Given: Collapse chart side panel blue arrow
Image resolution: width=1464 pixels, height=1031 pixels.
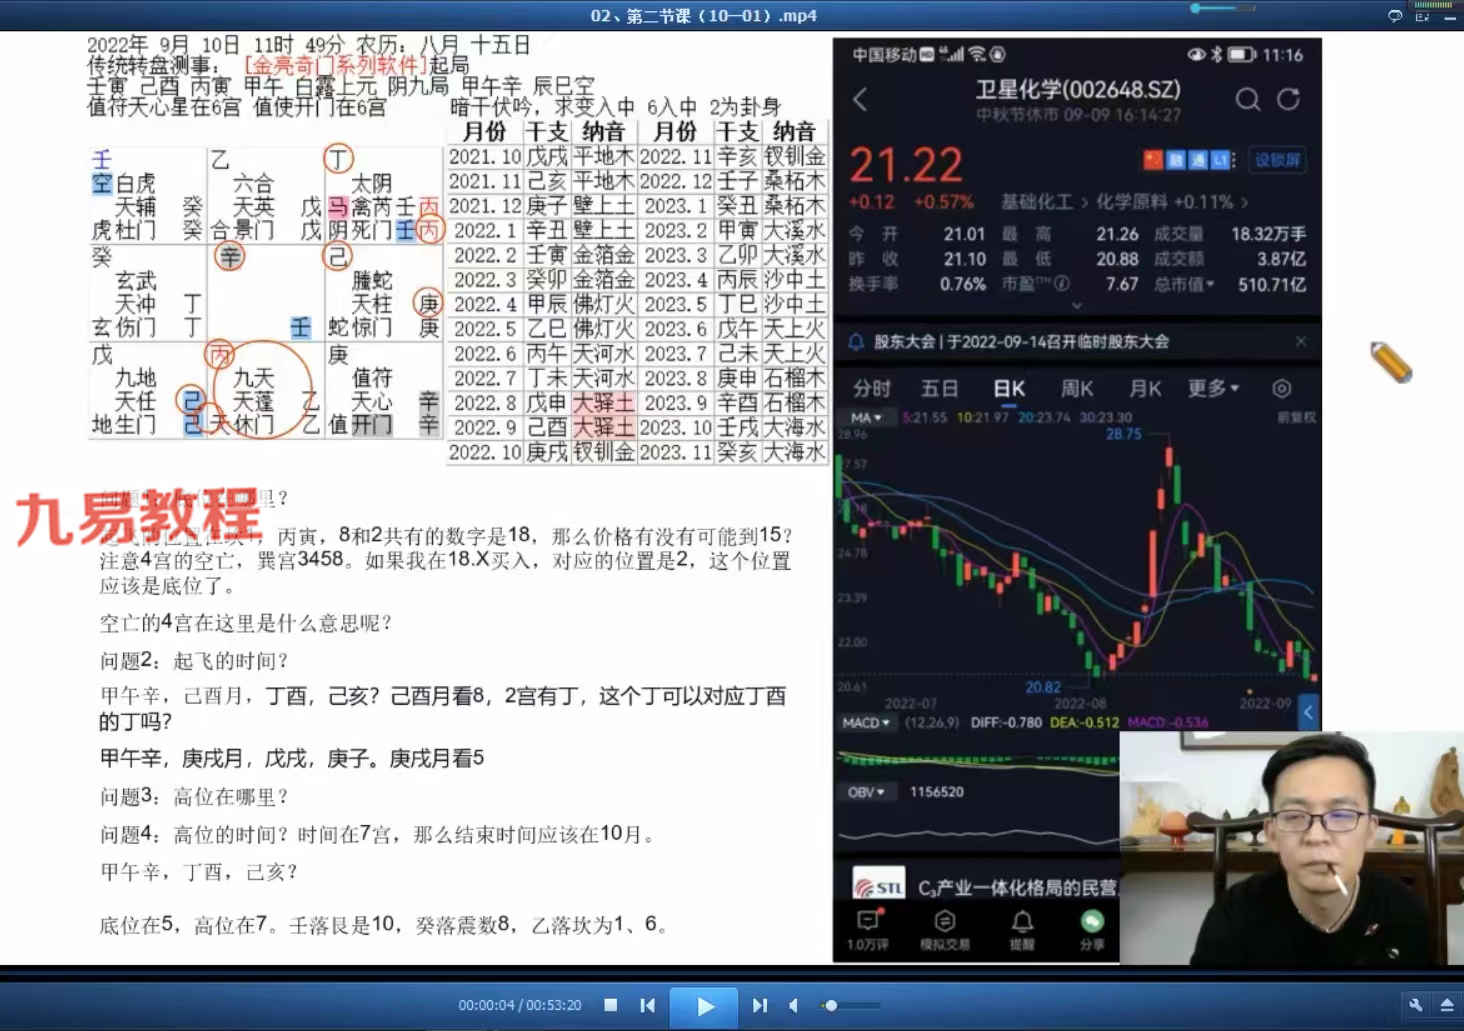Looking at the screenshot, I should pos(1308,712).
